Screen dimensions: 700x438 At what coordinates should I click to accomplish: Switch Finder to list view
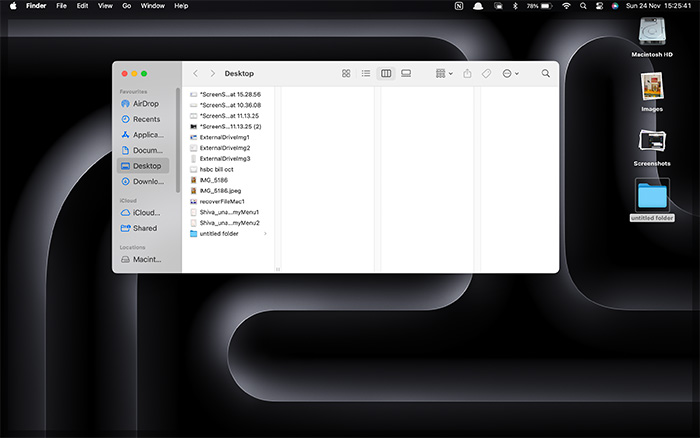366,73
